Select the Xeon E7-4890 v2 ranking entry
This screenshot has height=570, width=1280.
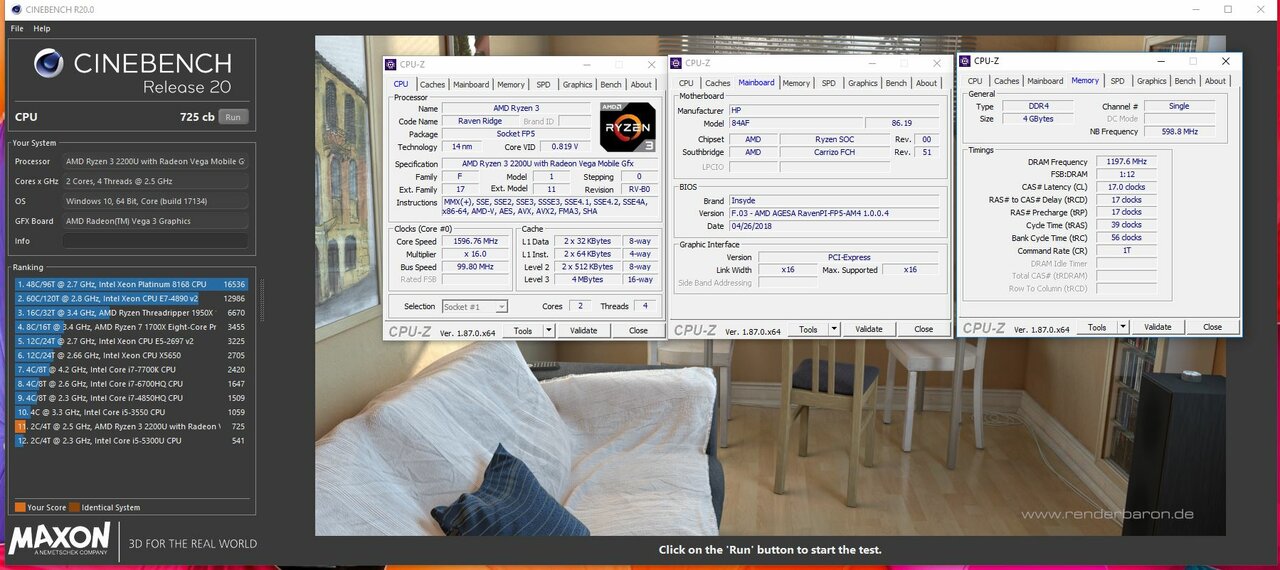point(131,298)
